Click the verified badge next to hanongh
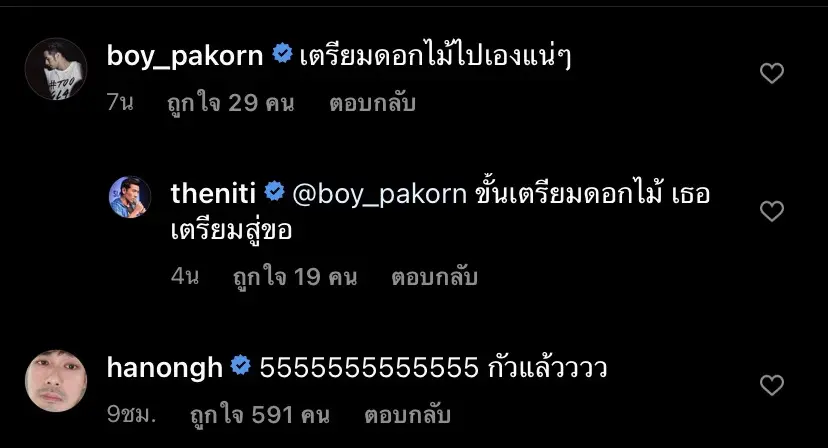828x448 pixels. coord(241,366)
